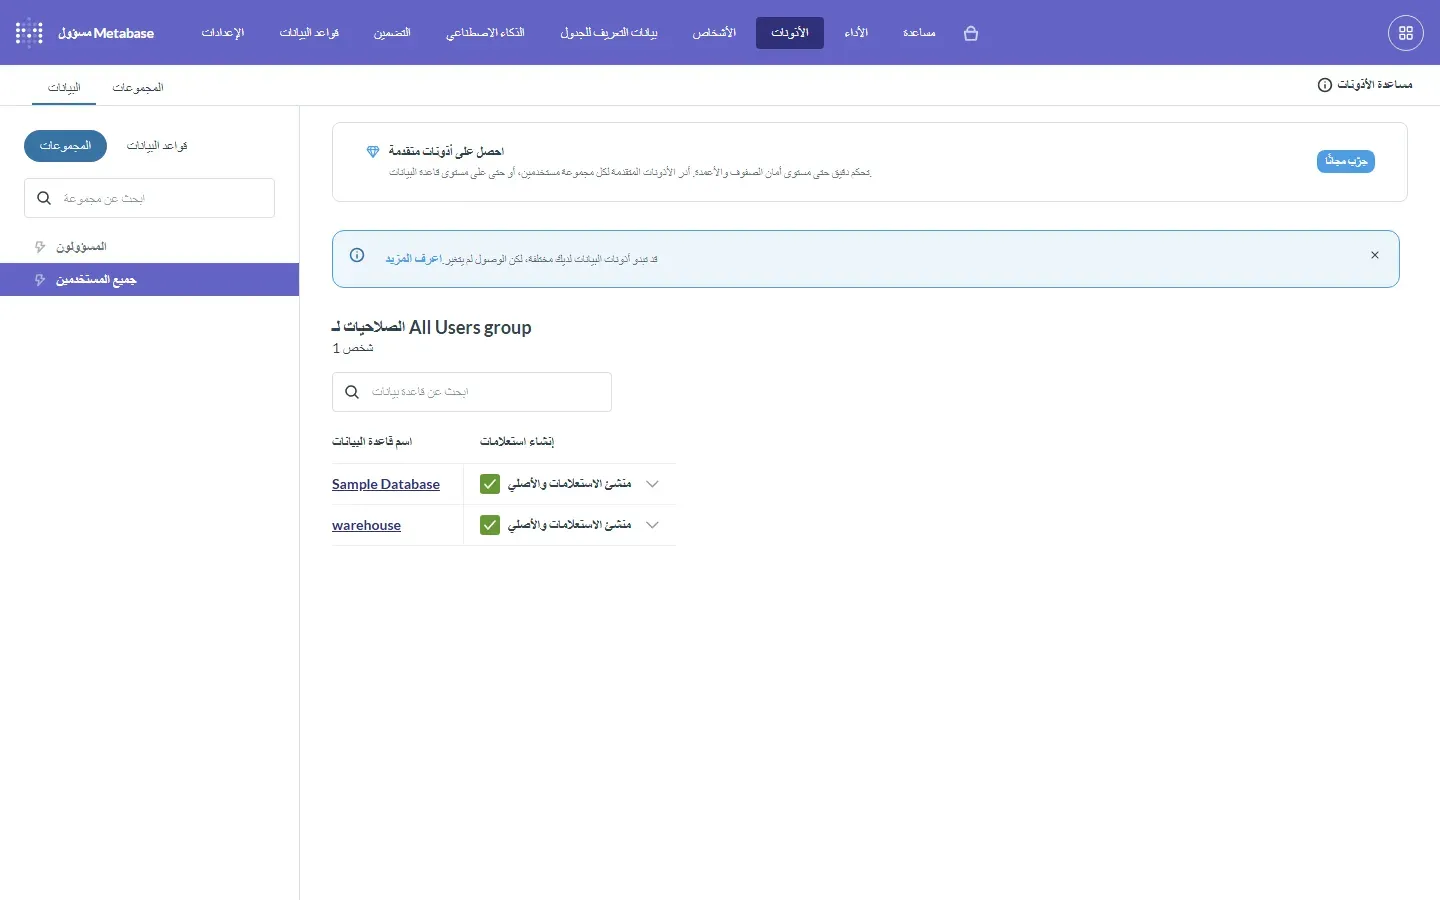Expand the Sample Database permission dropdown chevron
The height and width of the screenshot is (900, 1440).
(x=653, y=484)
